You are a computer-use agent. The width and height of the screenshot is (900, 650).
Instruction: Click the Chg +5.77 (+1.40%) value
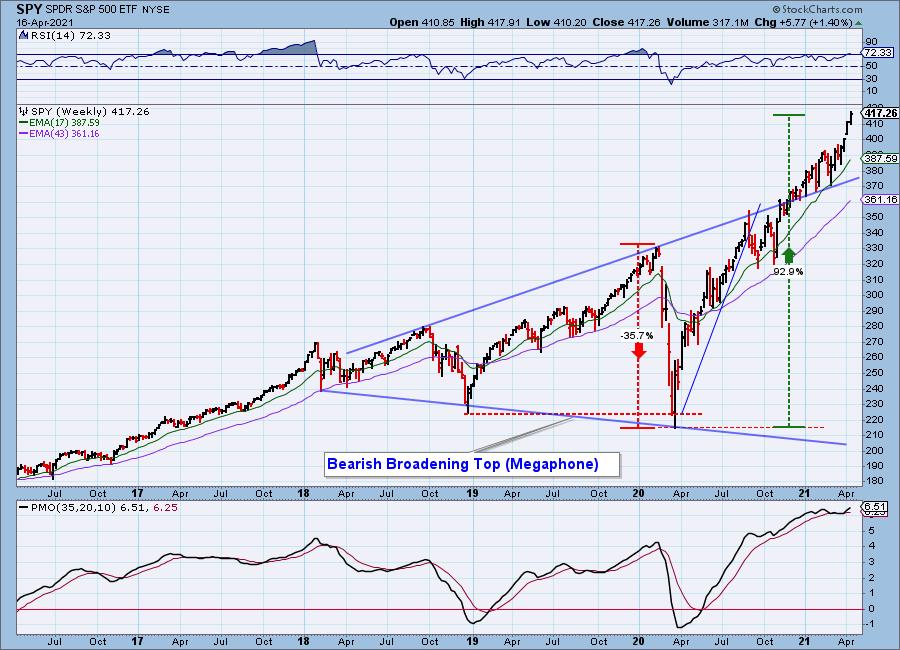(x=804, y=22)
